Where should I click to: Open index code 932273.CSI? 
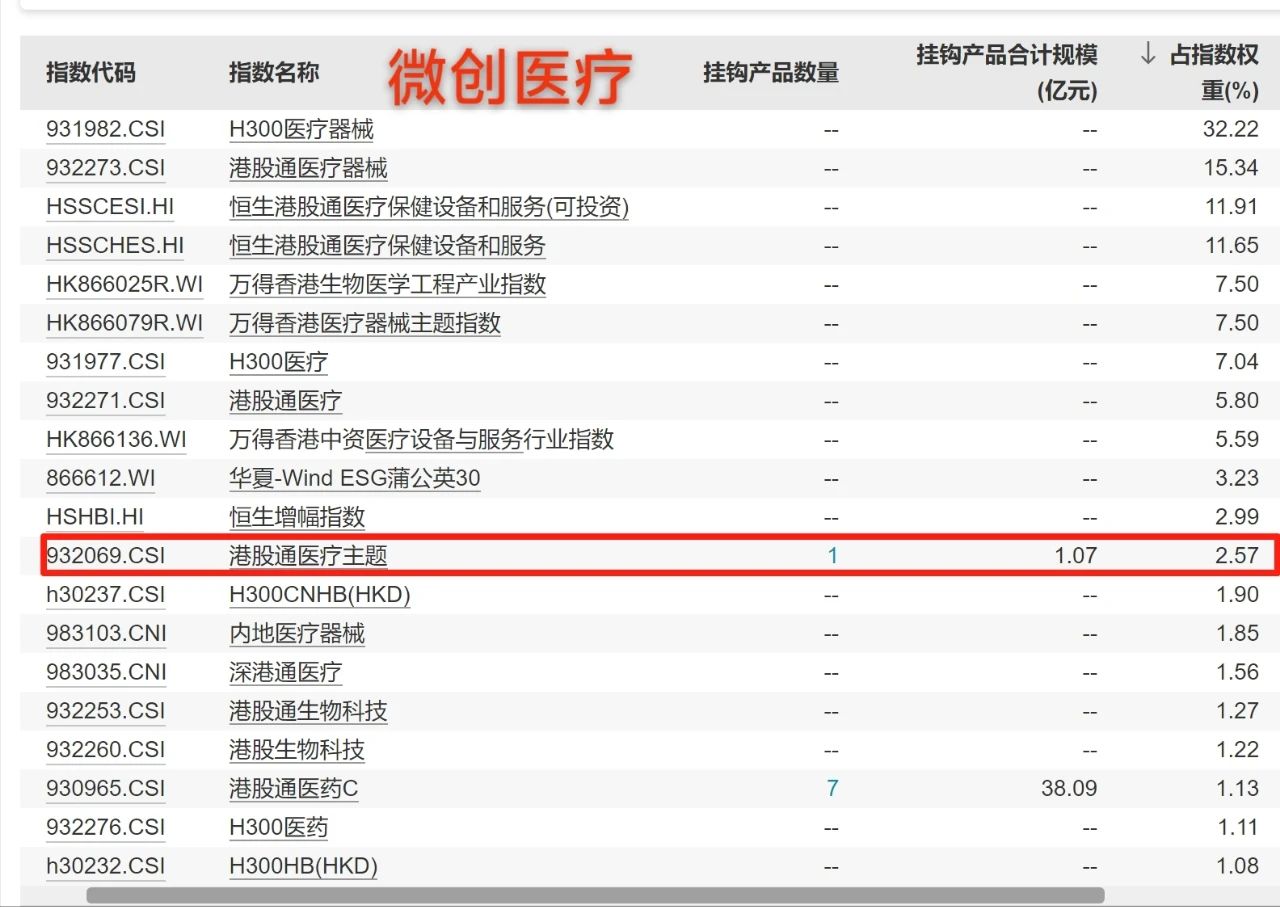point(105,168)
